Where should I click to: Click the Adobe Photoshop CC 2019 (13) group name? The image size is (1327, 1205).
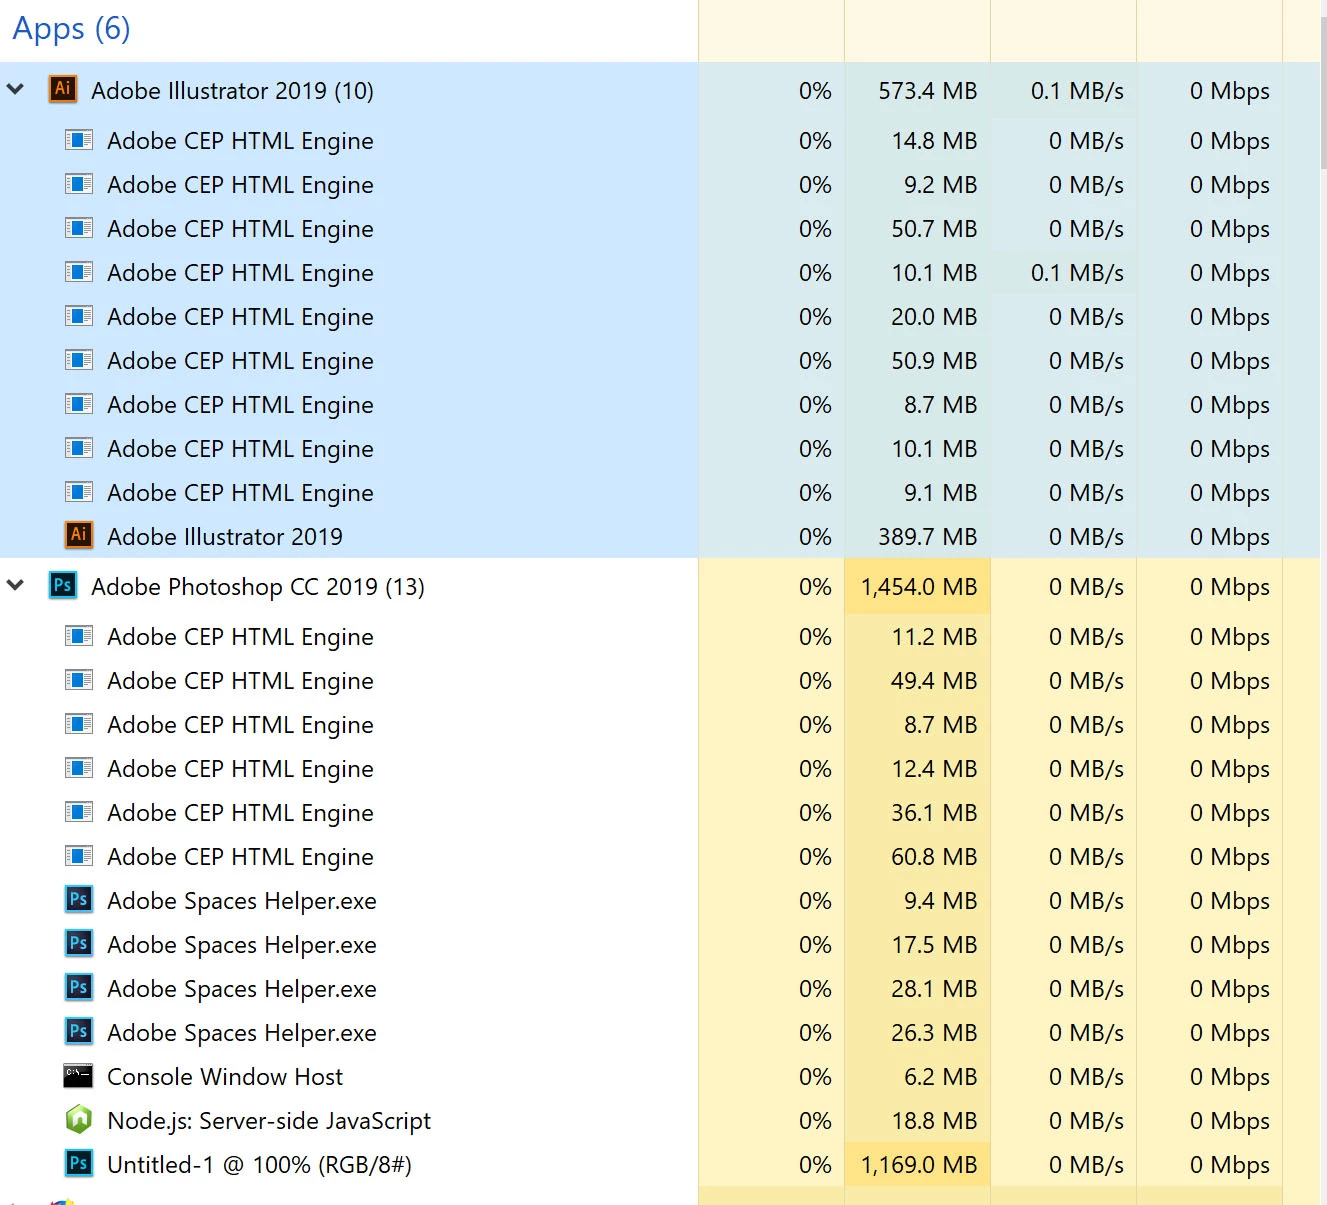(258, 587)
